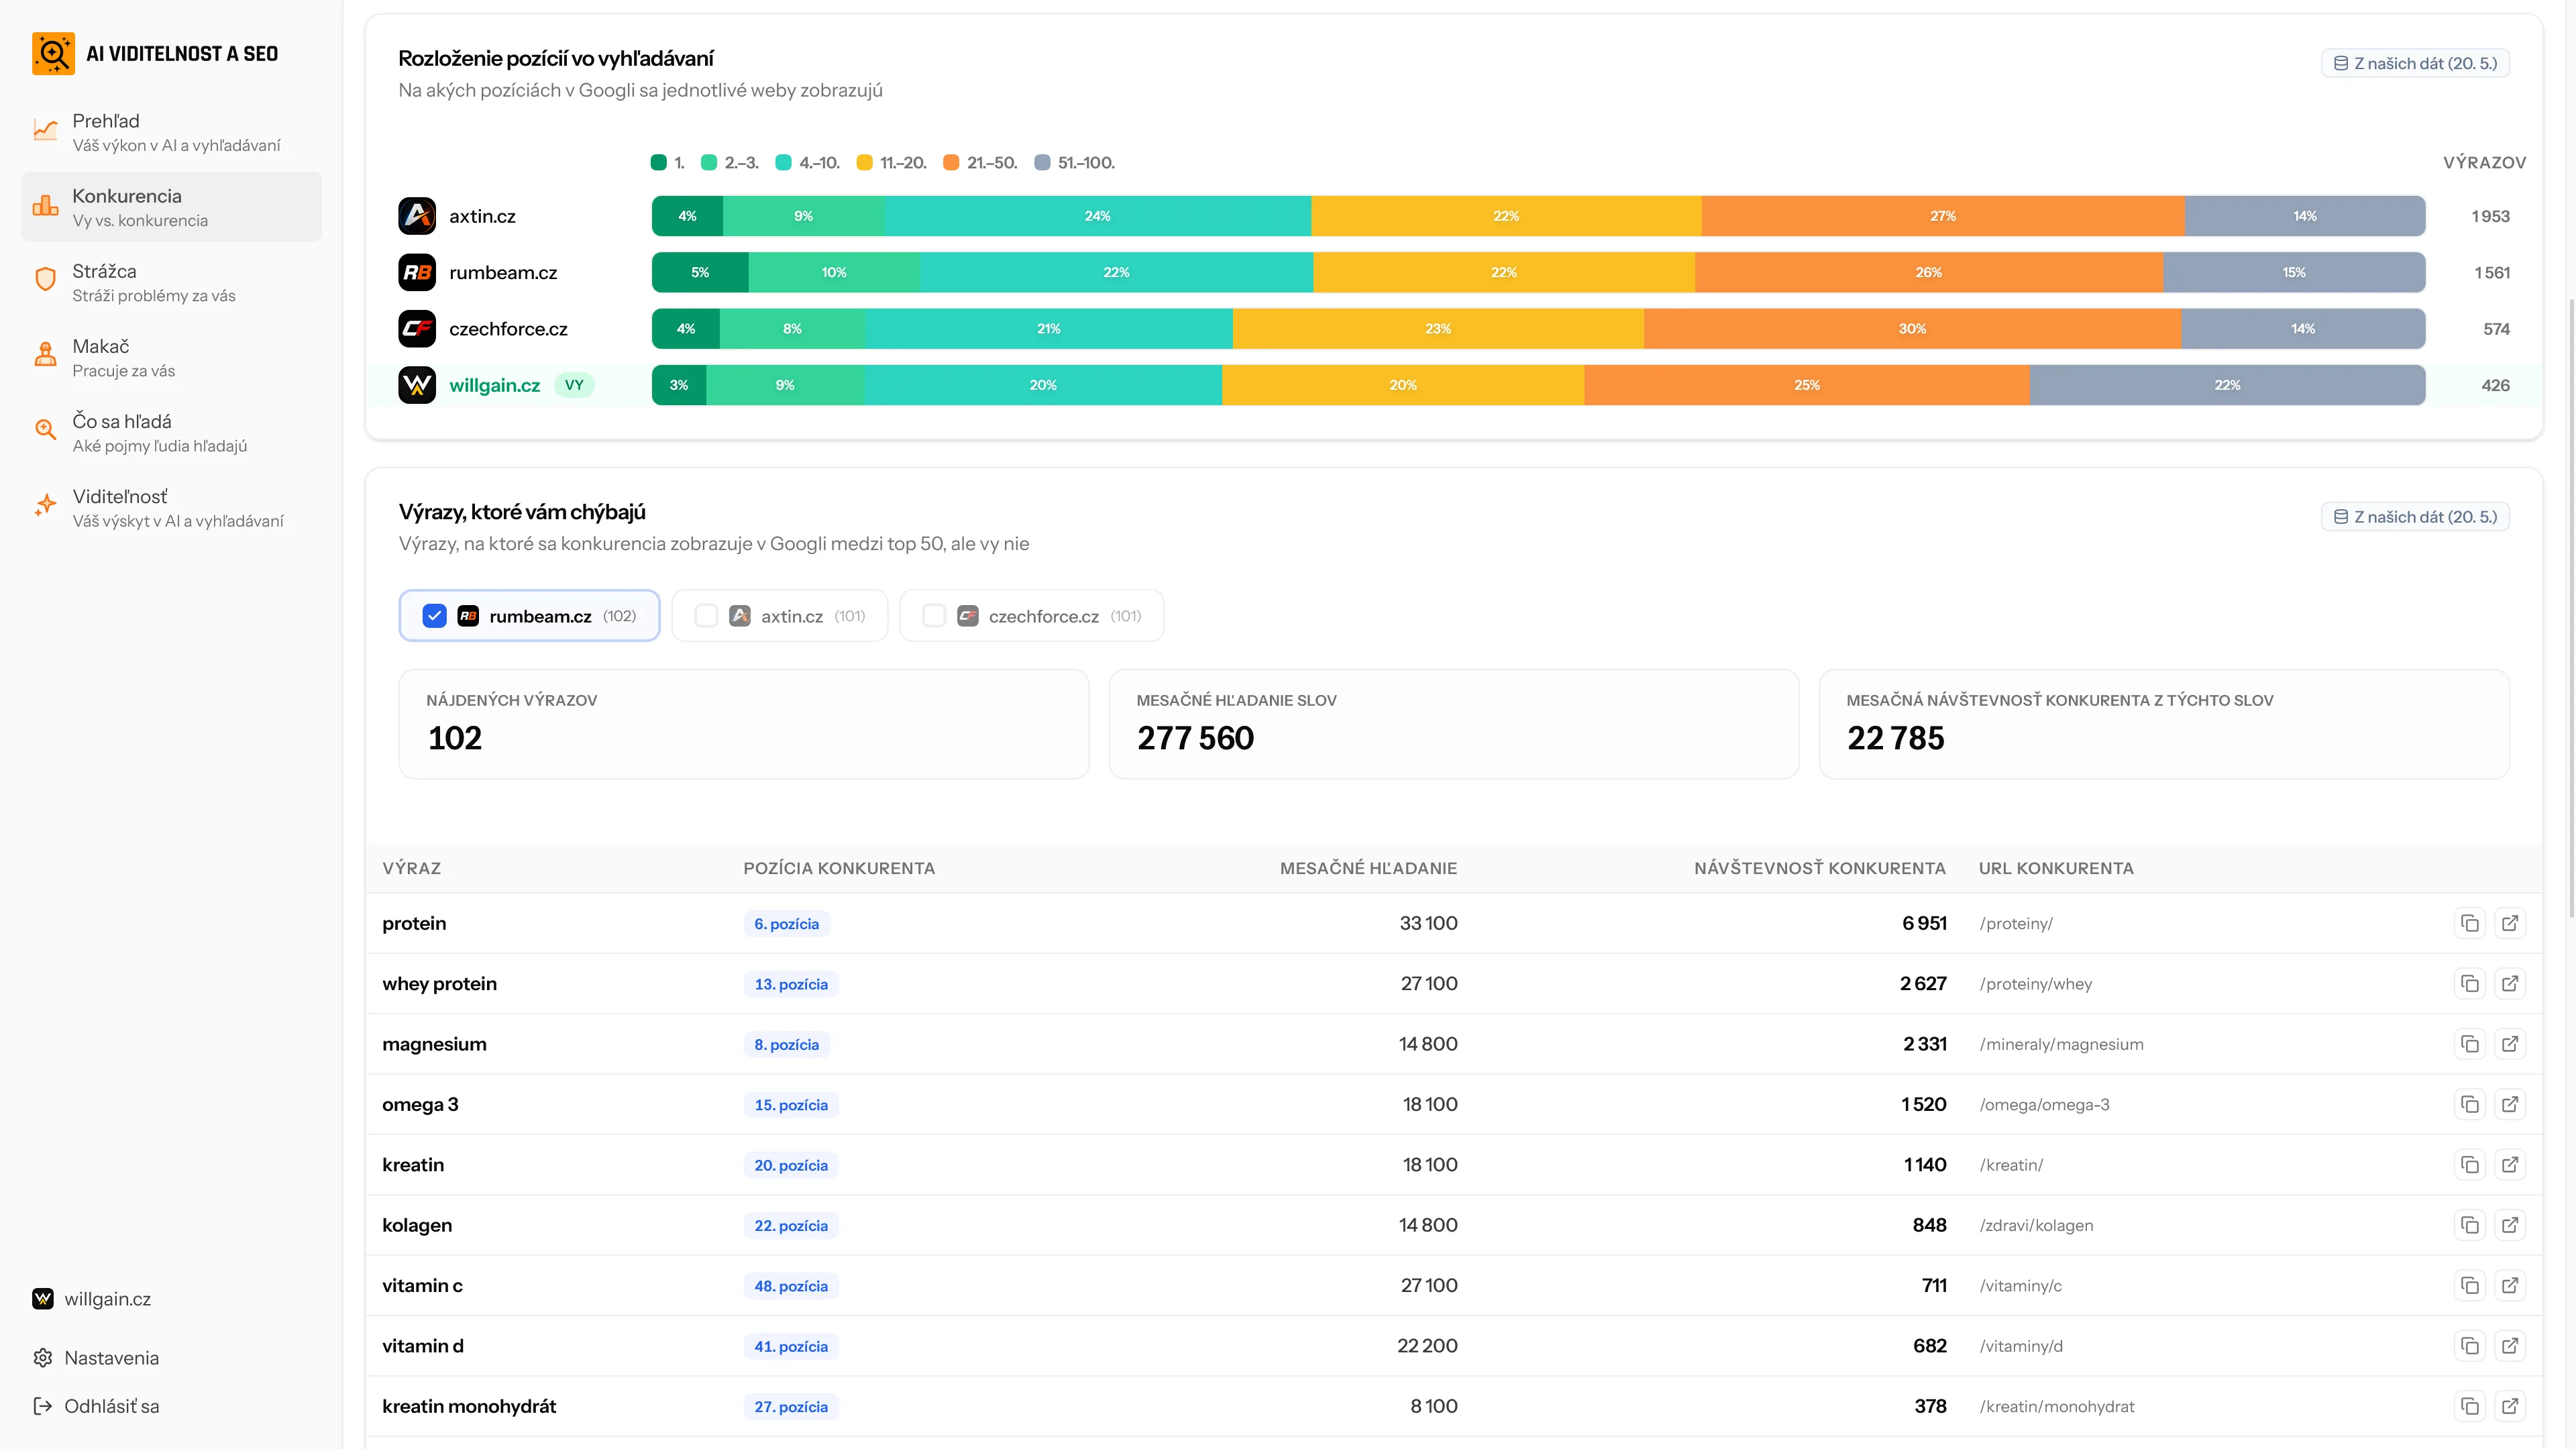2576x1449 pixels.
Task: Click the AI Viditelnost a SEO logo
Action: [x=53, y=53]
